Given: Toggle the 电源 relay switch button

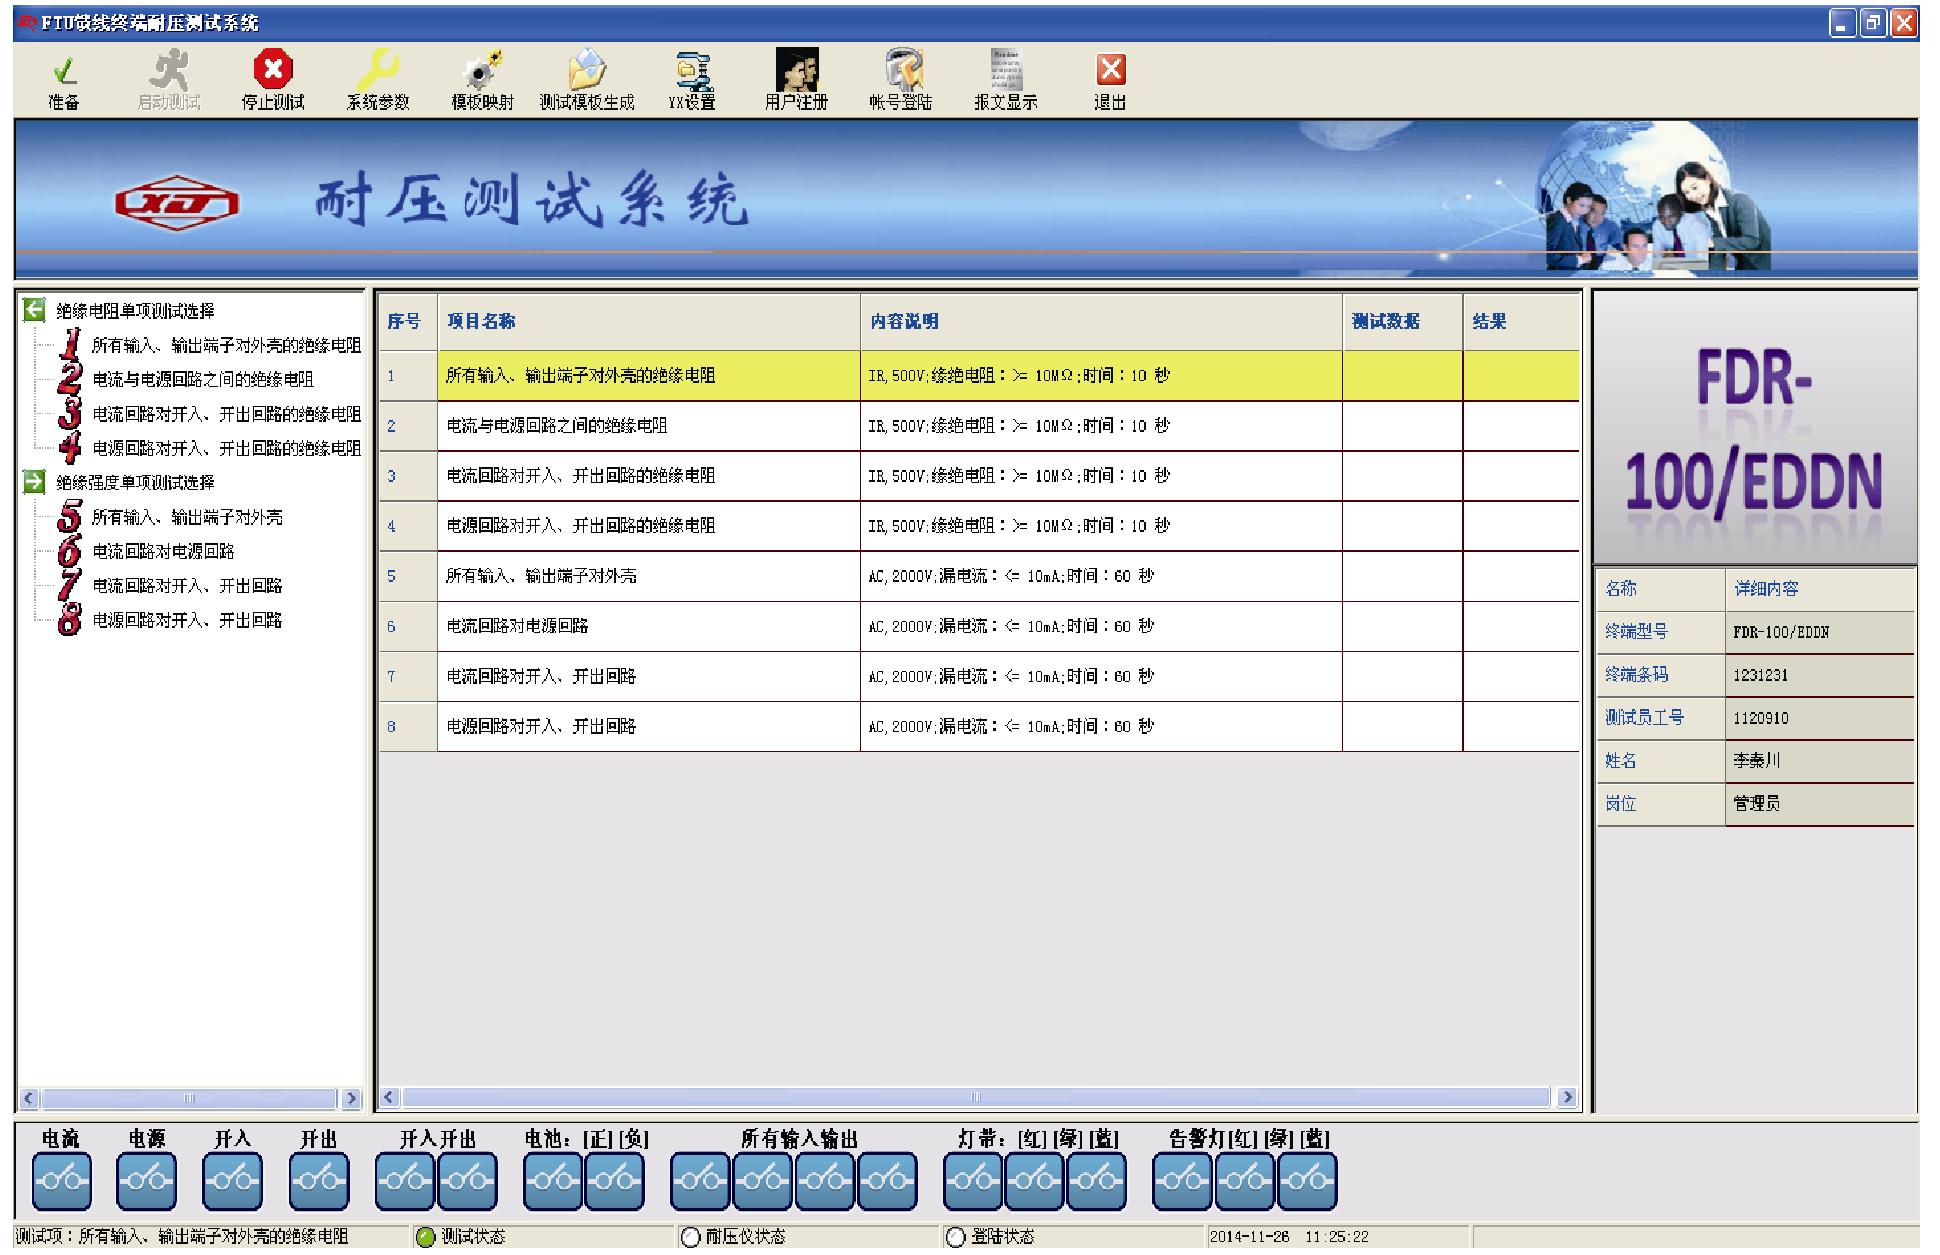Looking at the screenshot, I should (147, 1181).
